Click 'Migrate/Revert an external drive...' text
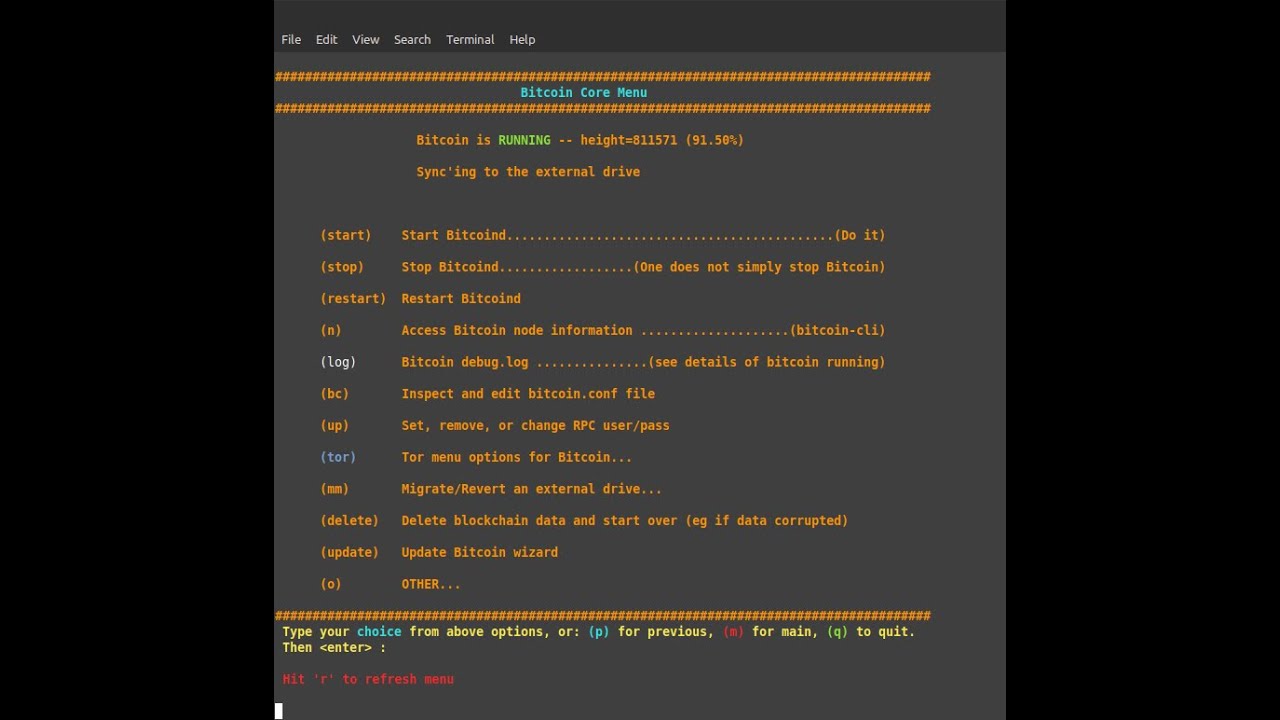 pyautogui.click(x=532, y=489)
